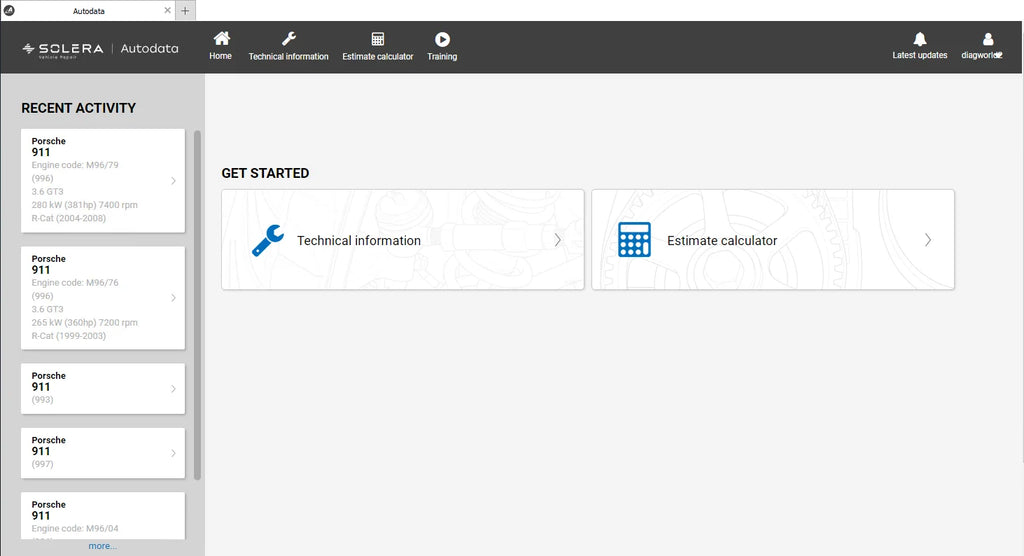Click '280 kW (381hp) 7400 rpm' text
Viewport: 1024px width, 556px height.
[84, 205]
